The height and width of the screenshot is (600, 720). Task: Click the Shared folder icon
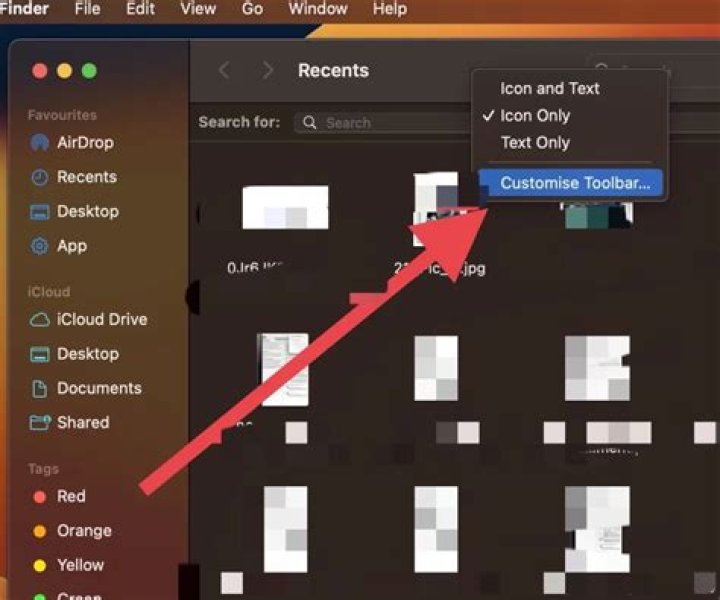(39, 422)
